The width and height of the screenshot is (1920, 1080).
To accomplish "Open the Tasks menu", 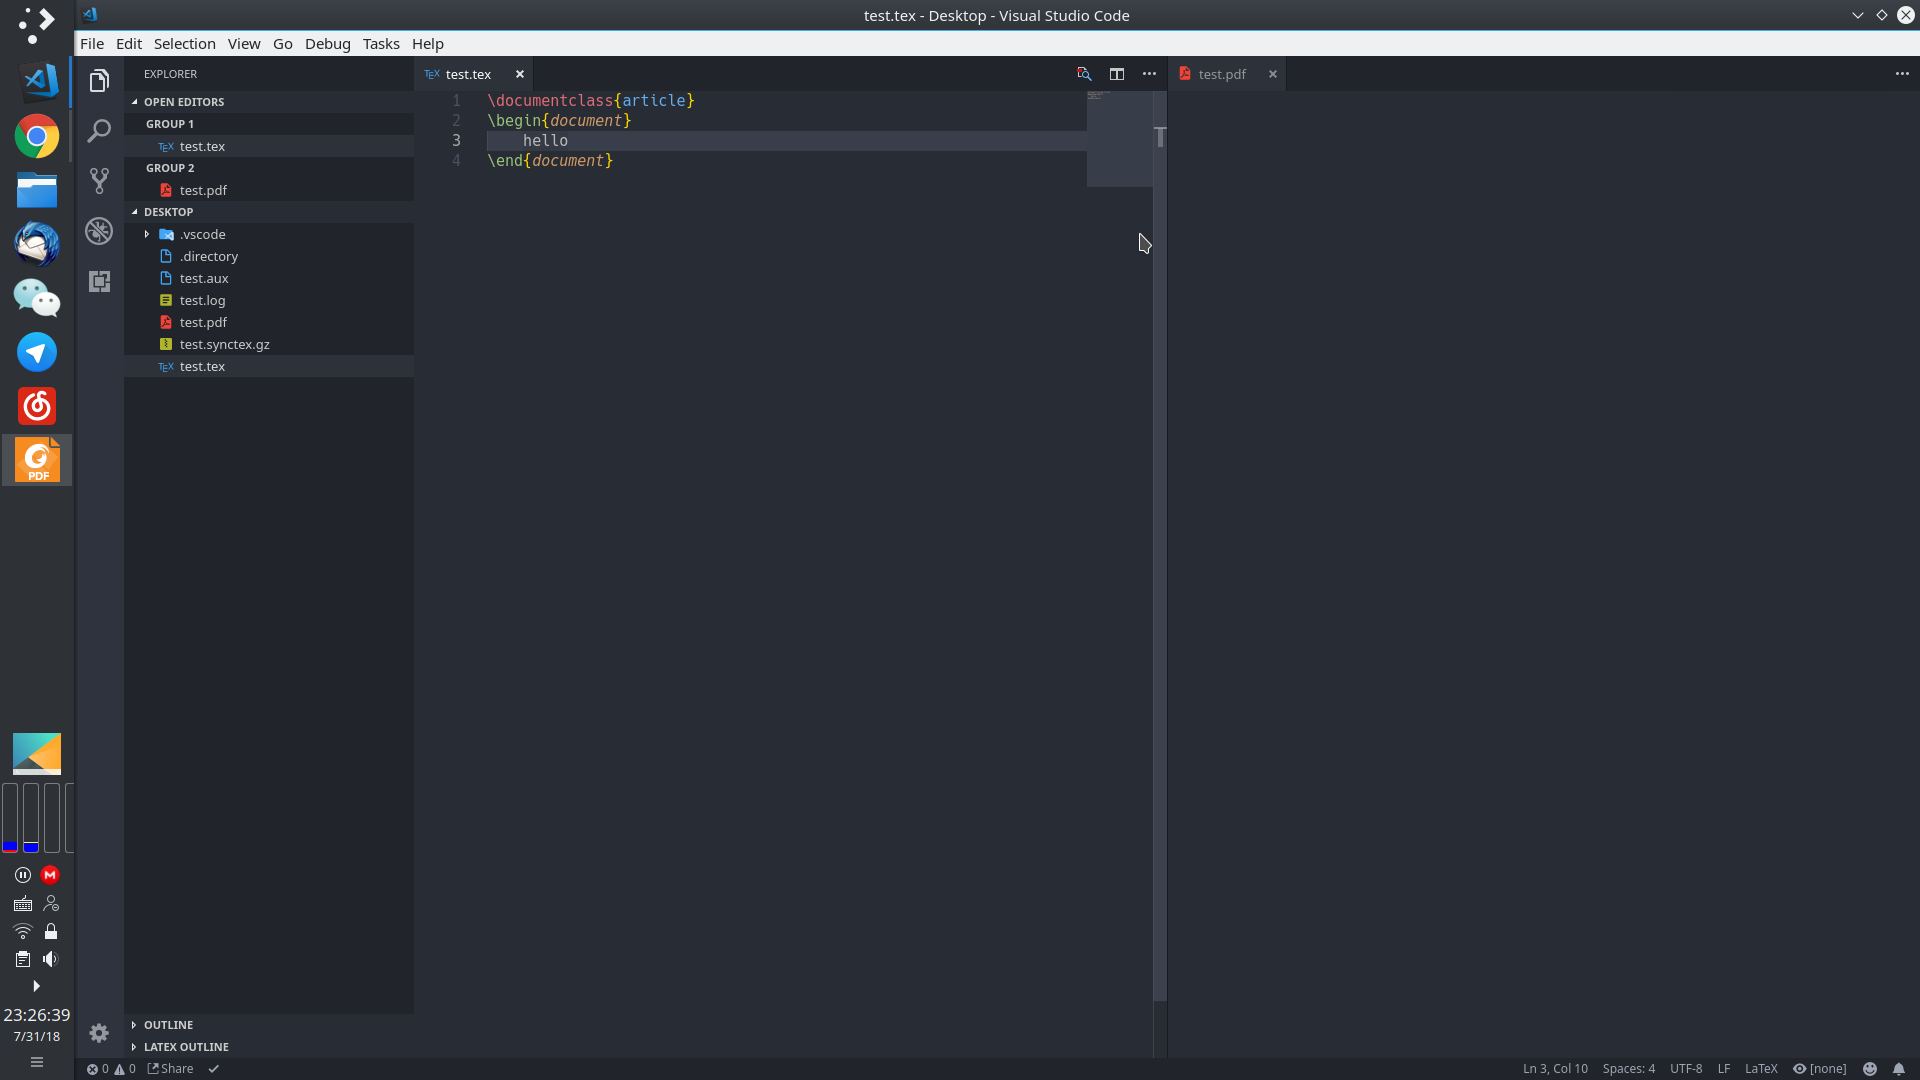I will tap(380, 44).
